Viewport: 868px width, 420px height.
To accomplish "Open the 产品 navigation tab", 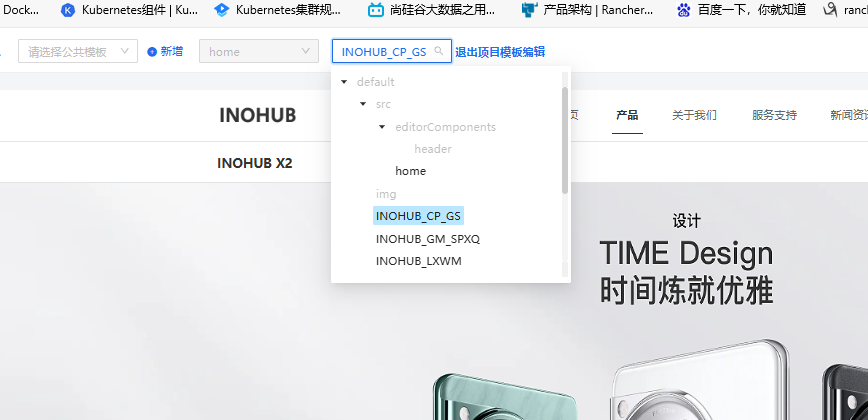I will click(627, 115).
